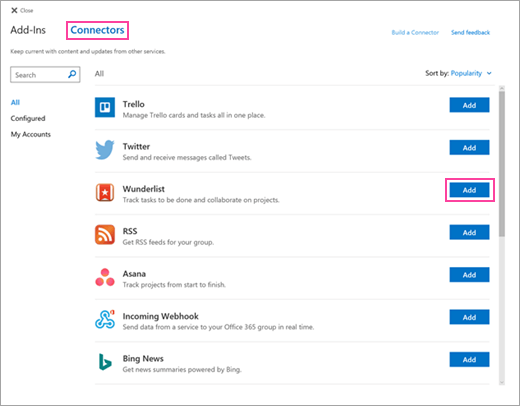Select the All category in sidebar
The image size is (520, 406).
[x=15, y=102]
